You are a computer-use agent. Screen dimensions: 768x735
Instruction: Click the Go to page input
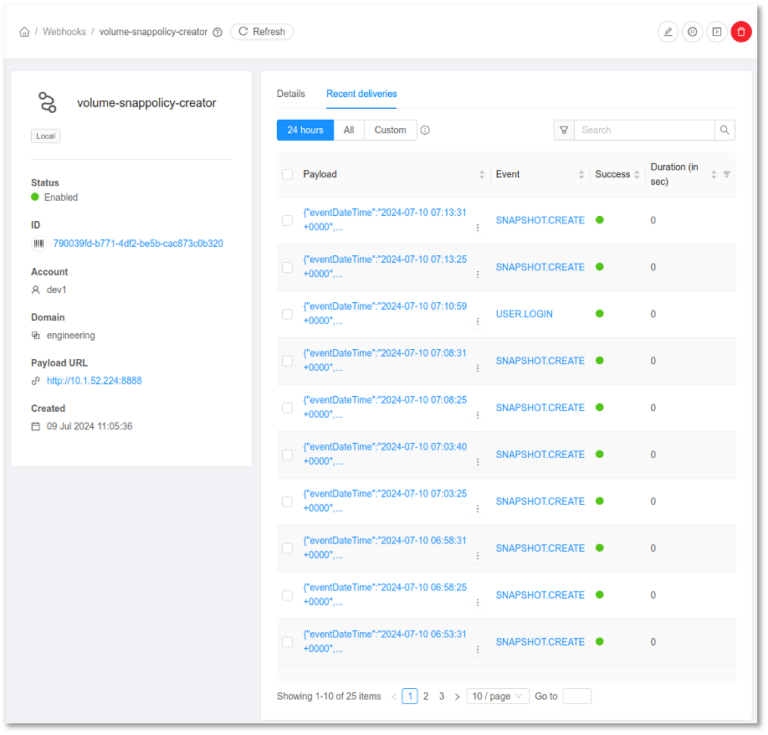(x=577, y=697)
